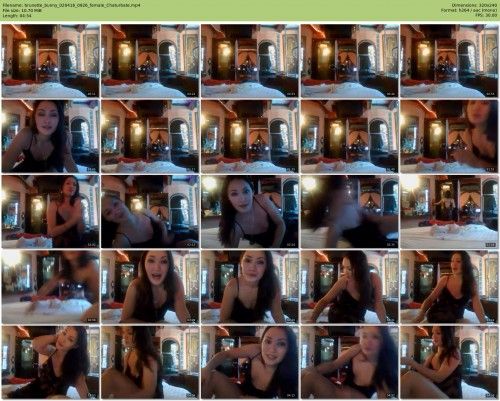The image size is (500, 401).
Task: Open bottom-row thumbnail of woman with hand behind head
Action: [50, 362]
